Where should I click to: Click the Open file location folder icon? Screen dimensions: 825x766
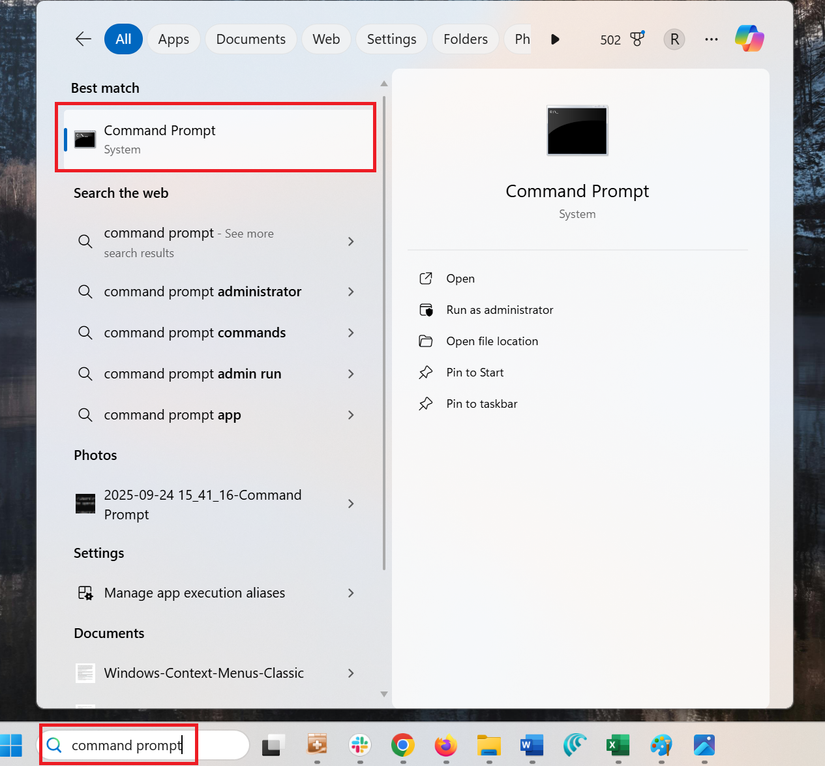click(x=426, y=341)
